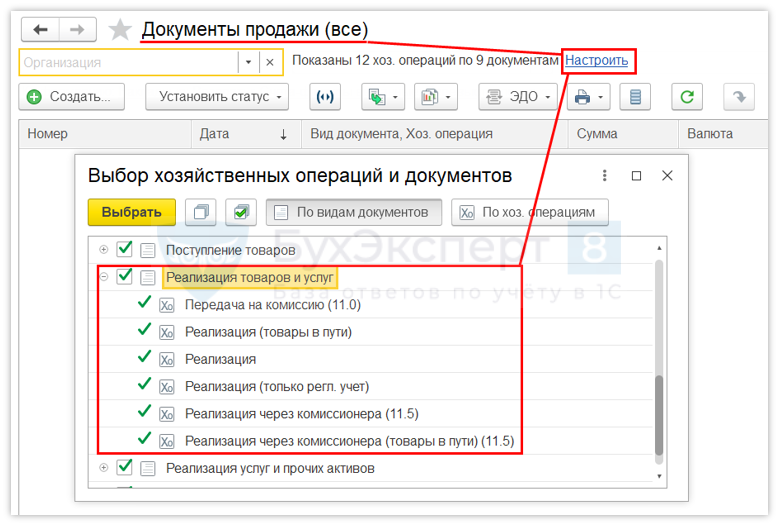Viewport: 779px width, 526px height.
Task: Click the document icon beside Поступление товаров
Action: coord(148,250)
